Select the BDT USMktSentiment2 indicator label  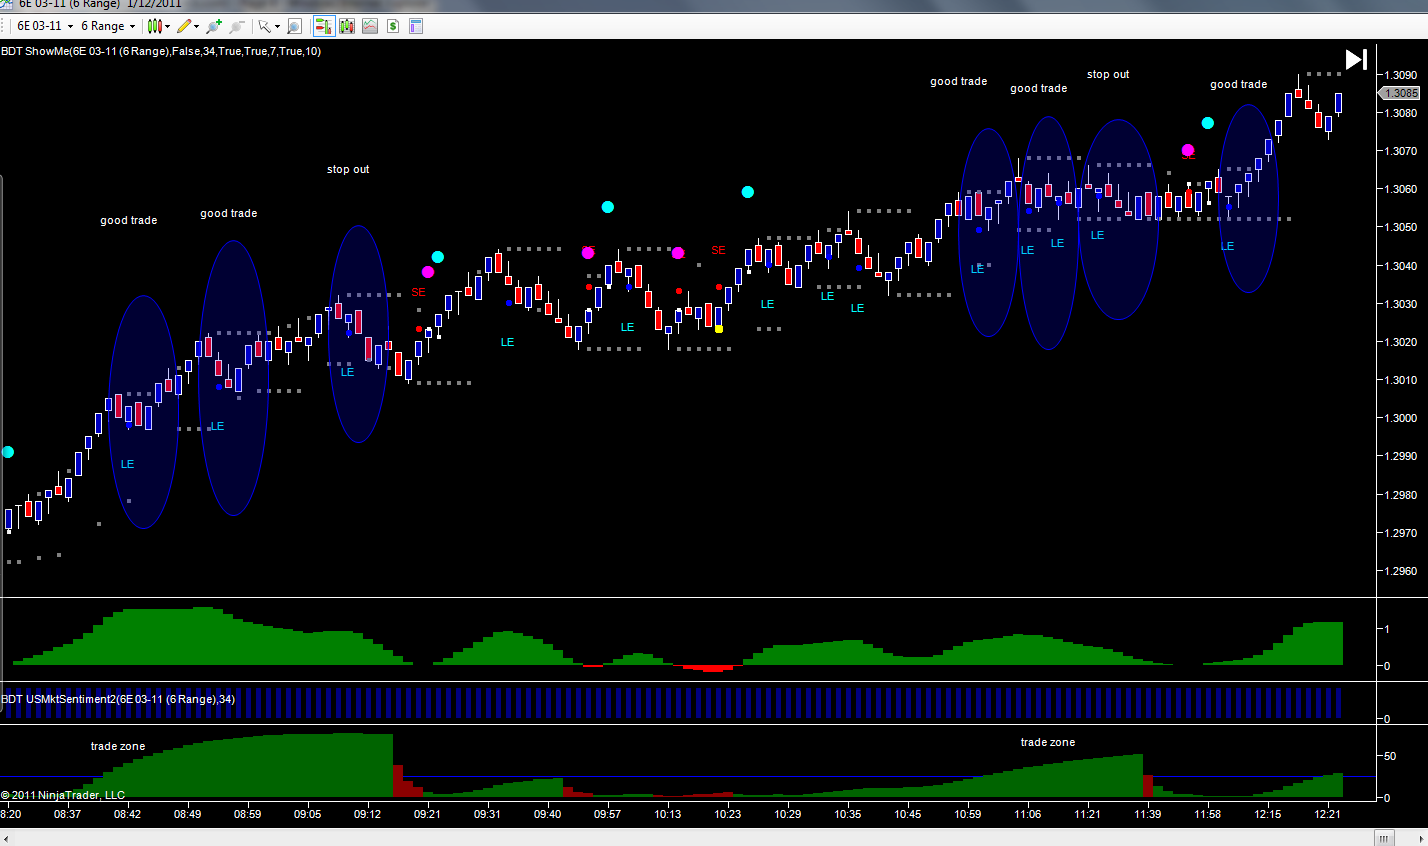(118, 699)
